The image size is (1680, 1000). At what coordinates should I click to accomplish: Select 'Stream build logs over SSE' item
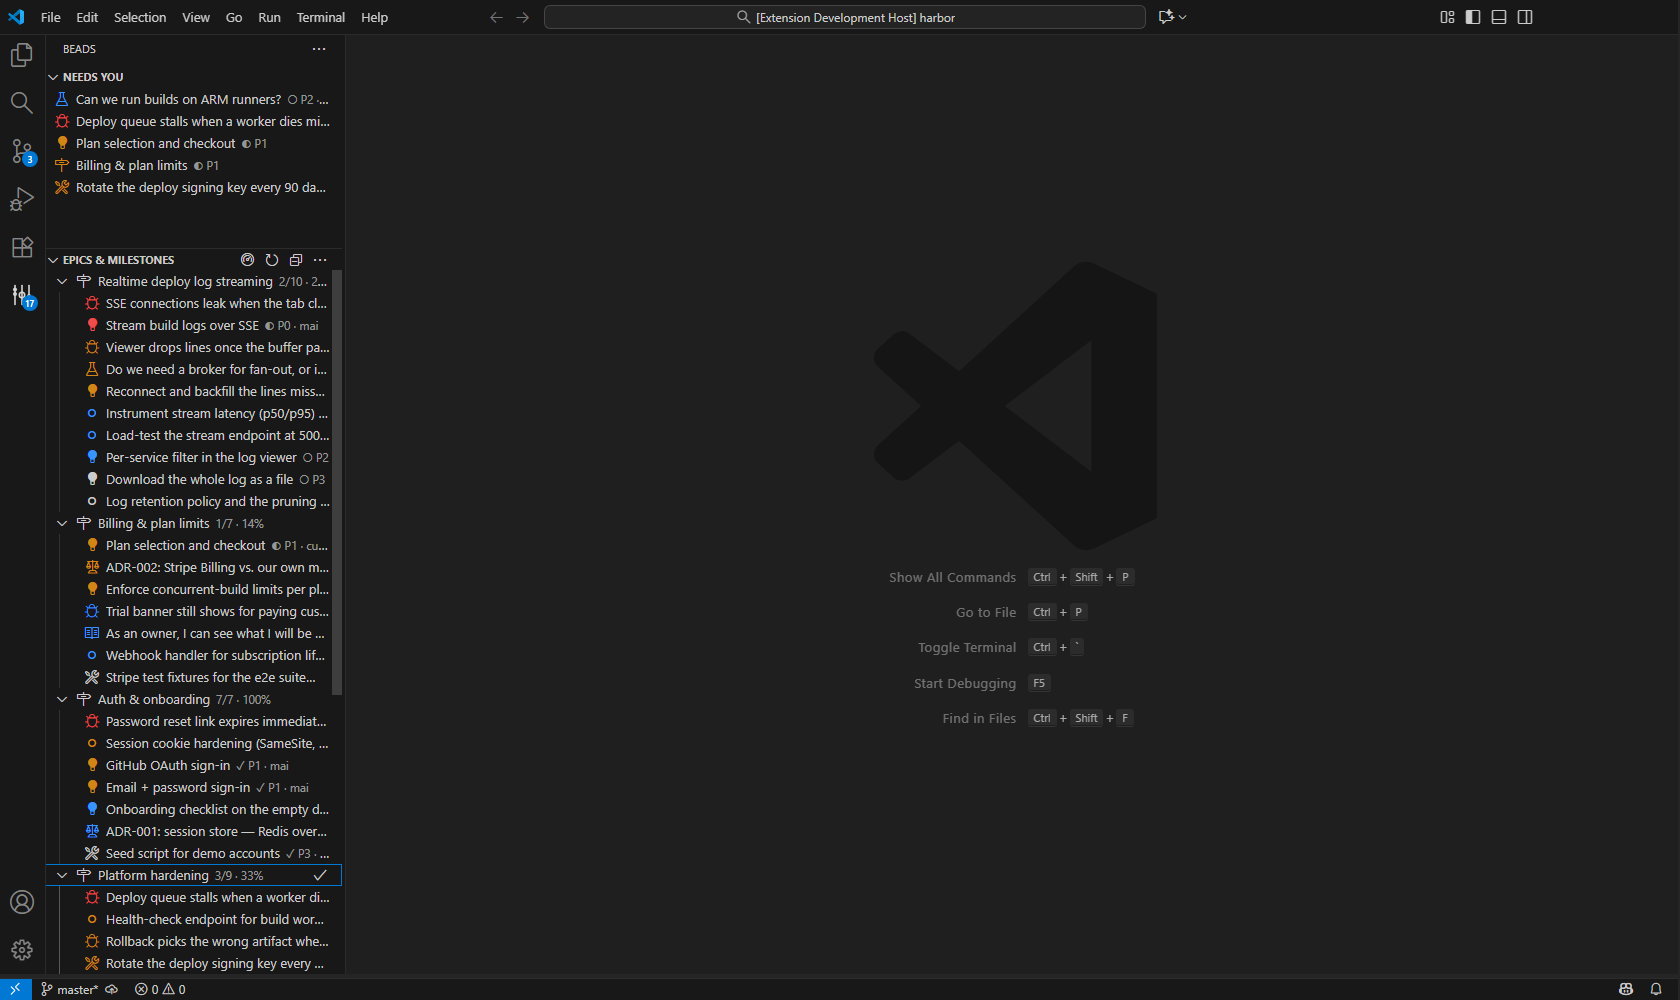(x=190, y=325)
